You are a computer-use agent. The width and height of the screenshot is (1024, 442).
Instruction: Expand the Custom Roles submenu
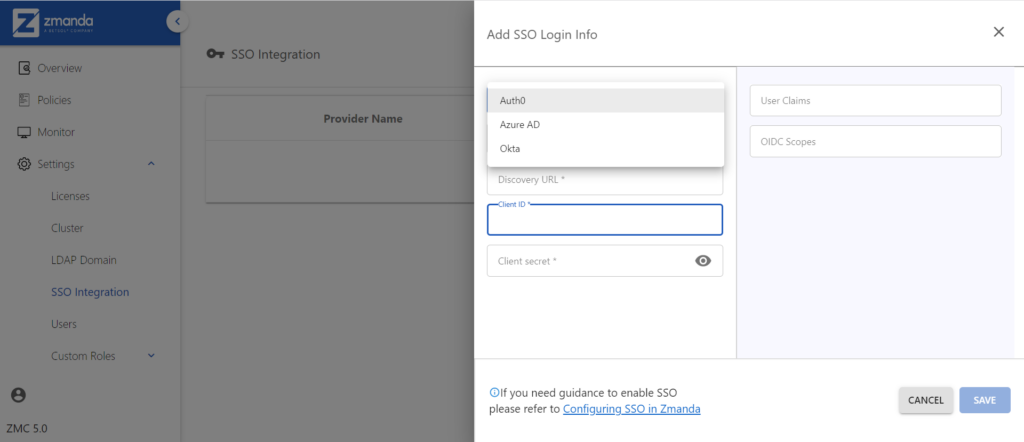click(151, 356)
